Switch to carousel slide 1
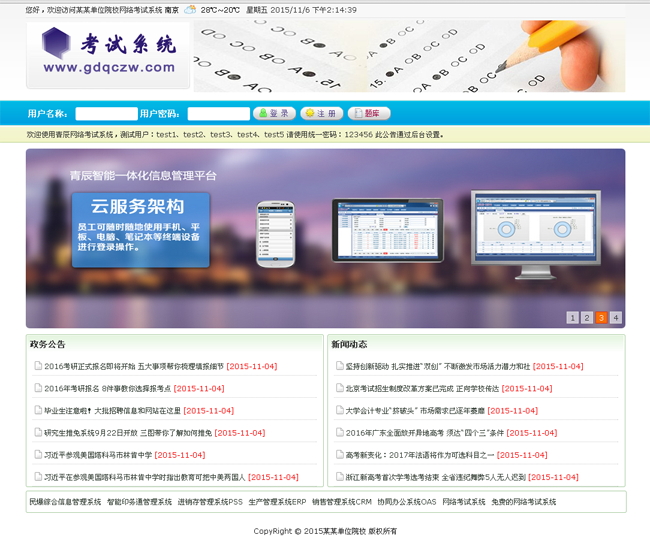650x544 pixels. (x=572, y=318)
